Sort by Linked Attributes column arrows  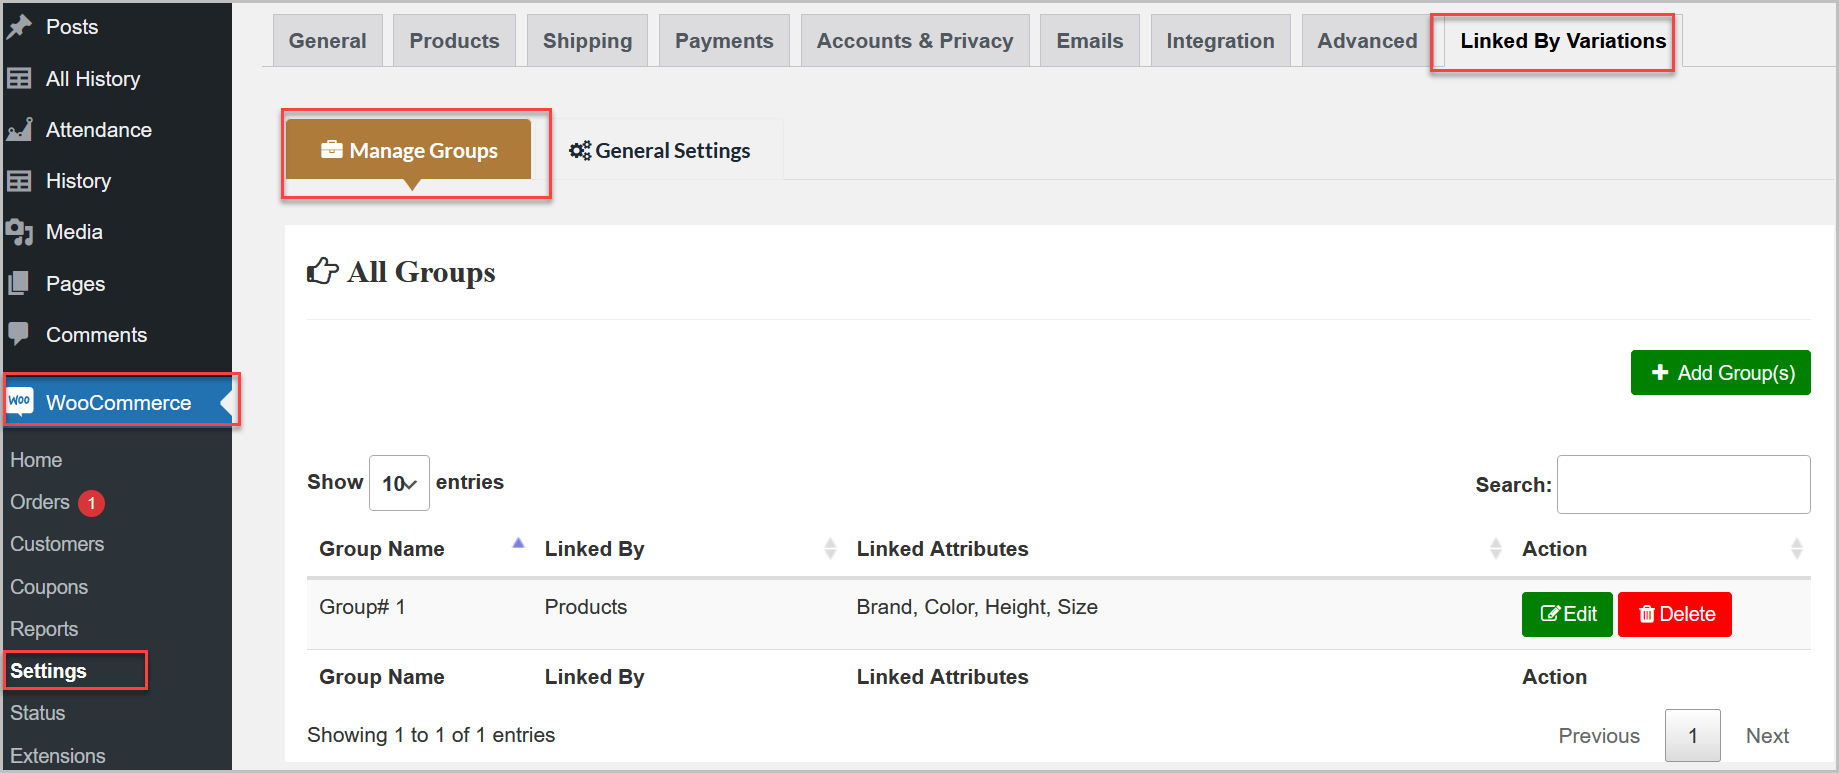click(1495, 548)
